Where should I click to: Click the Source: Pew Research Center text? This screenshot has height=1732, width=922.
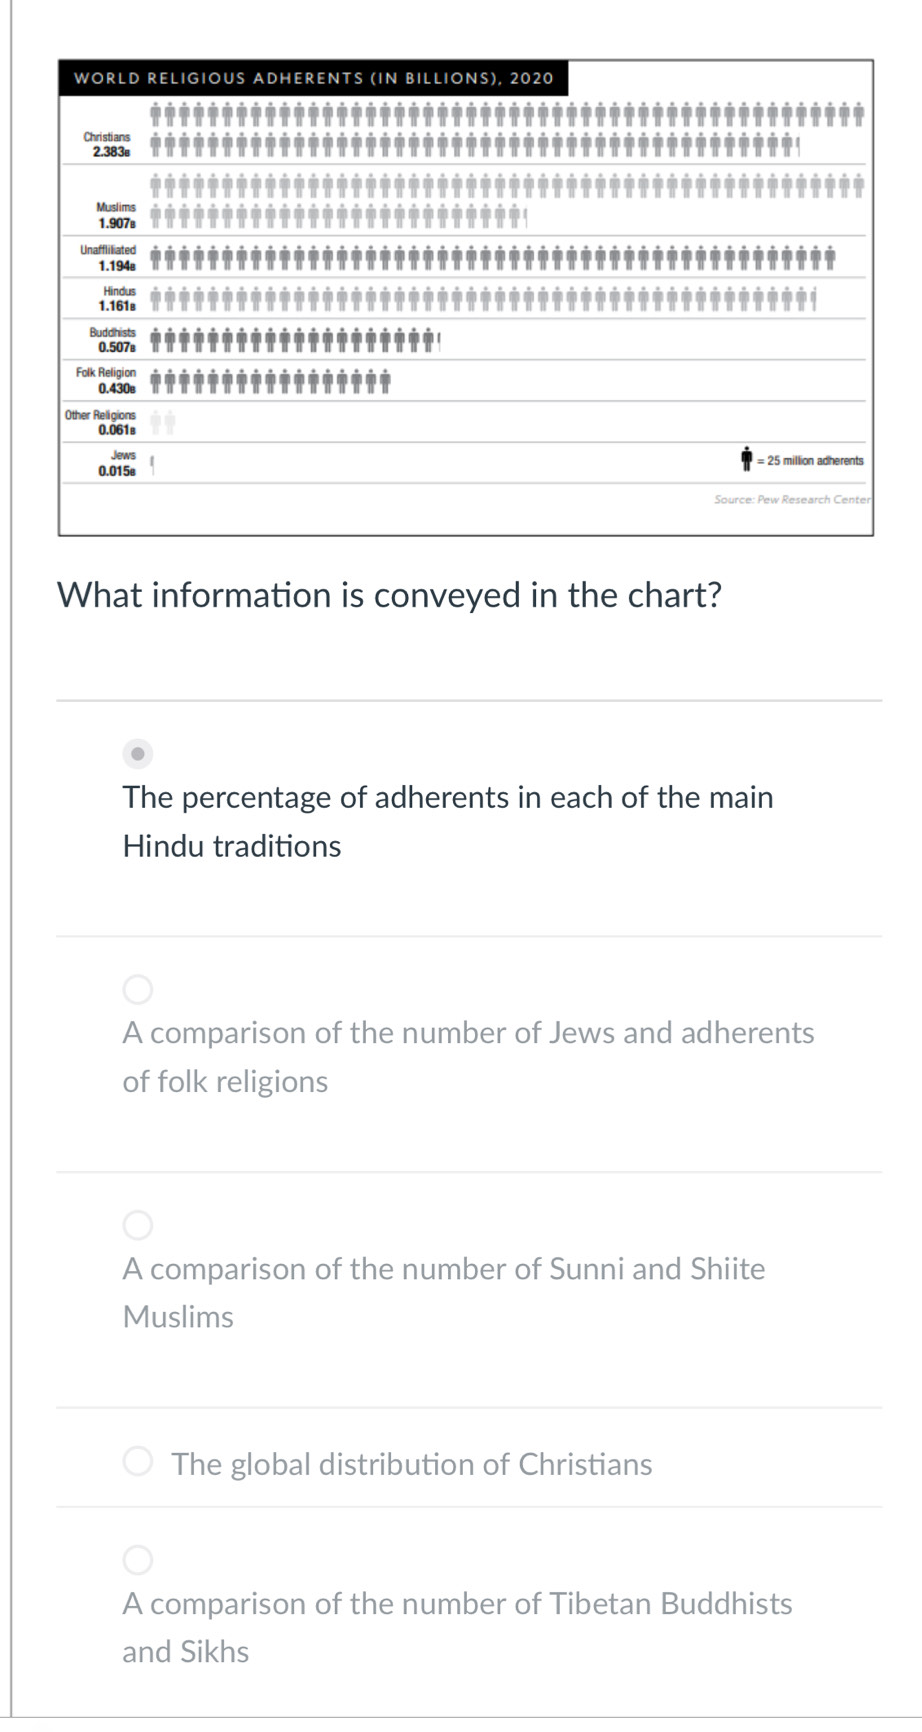792,499
